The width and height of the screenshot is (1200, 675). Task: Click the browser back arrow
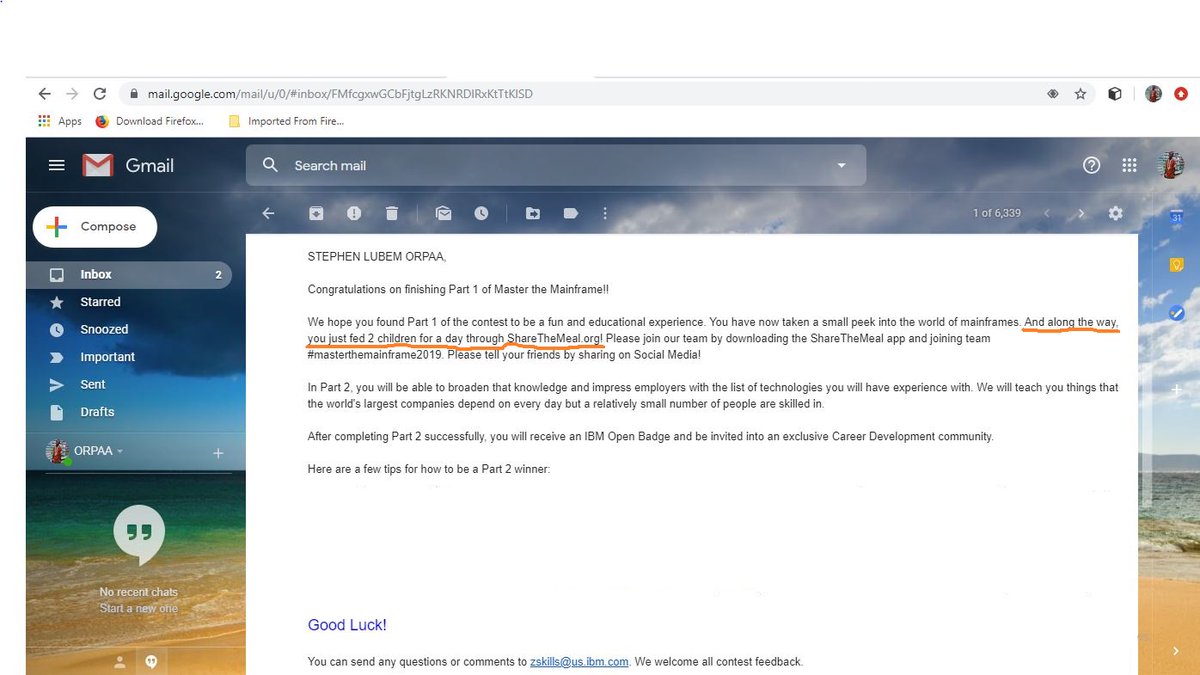point(44,94)
